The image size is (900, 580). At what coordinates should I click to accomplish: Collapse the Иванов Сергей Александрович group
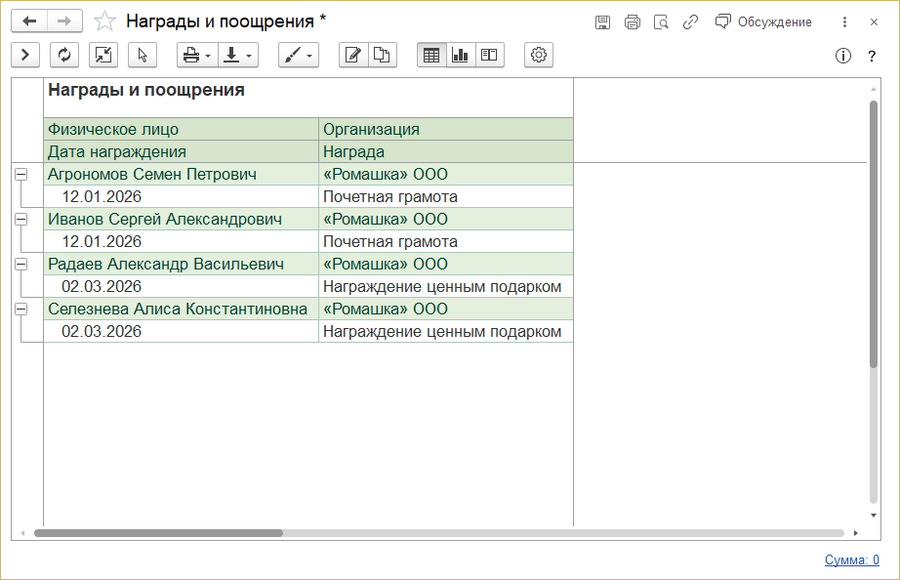tap(21, 219)
